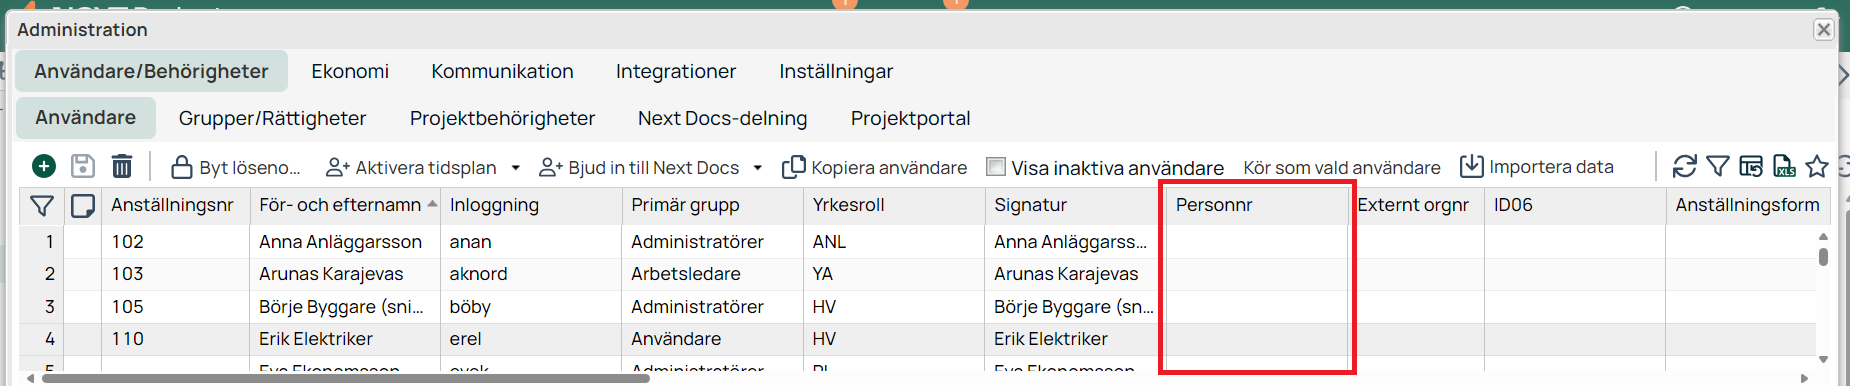Select the Anna Anläggarsson row
The image size is (1850, 386).
pyautogui.click(x=918, y=242)
